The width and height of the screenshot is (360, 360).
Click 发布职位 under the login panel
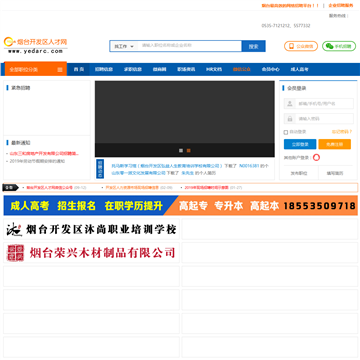click(299, 173)
